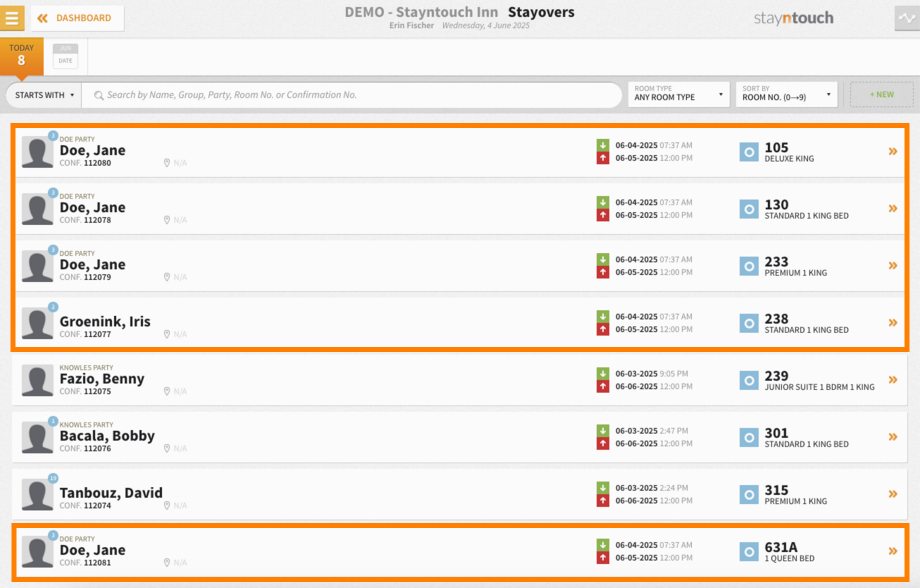Click room status icon for room 631A
Screen dimensions: 920x588
pyautogui.click(x=749, y=552)
